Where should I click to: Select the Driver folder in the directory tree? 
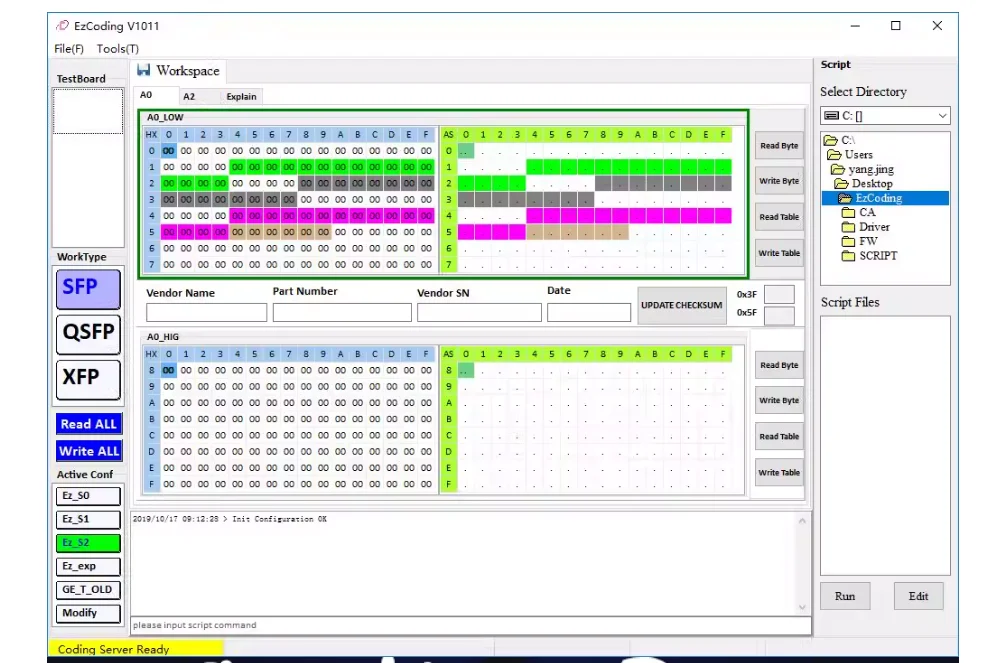pyautogui.click(x=874, y=227)
